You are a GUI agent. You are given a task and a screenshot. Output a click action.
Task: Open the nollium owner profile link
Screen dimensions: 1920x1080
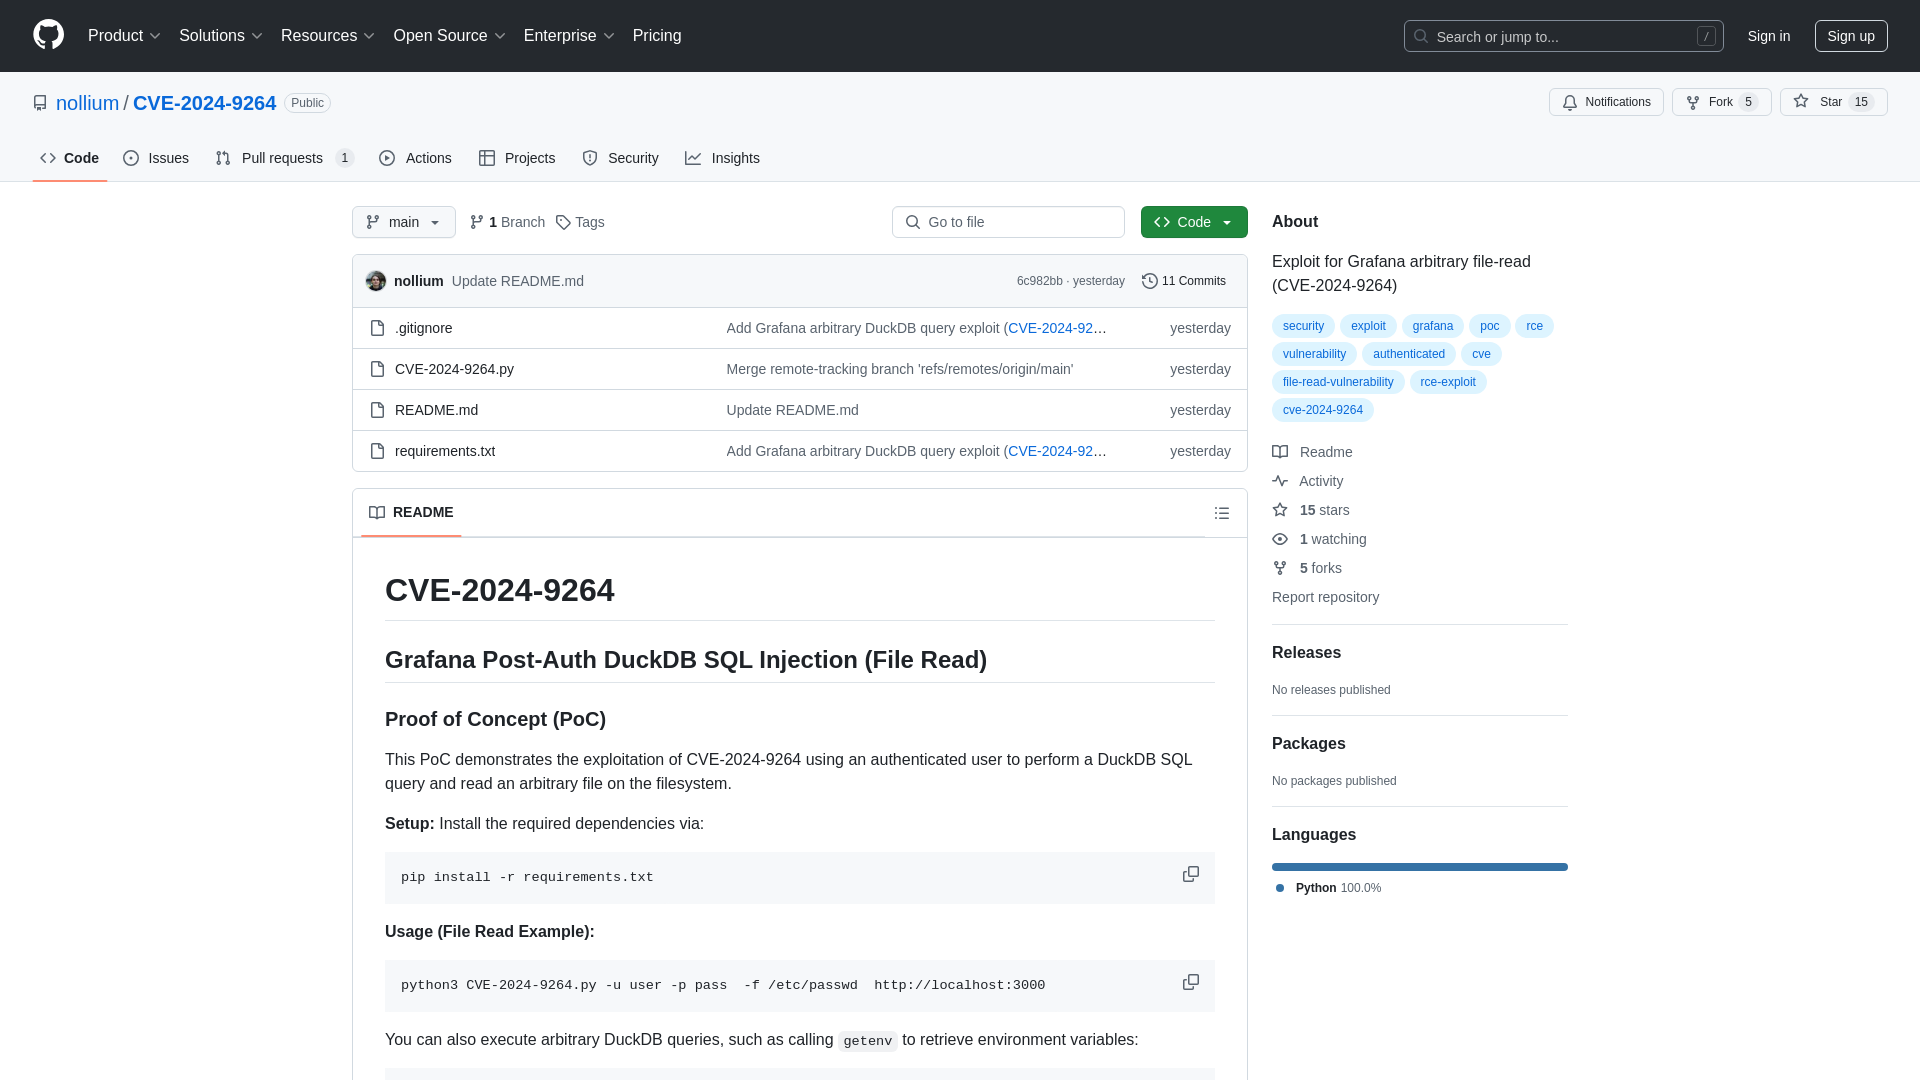pyautogui.click(x=87, y=103)
